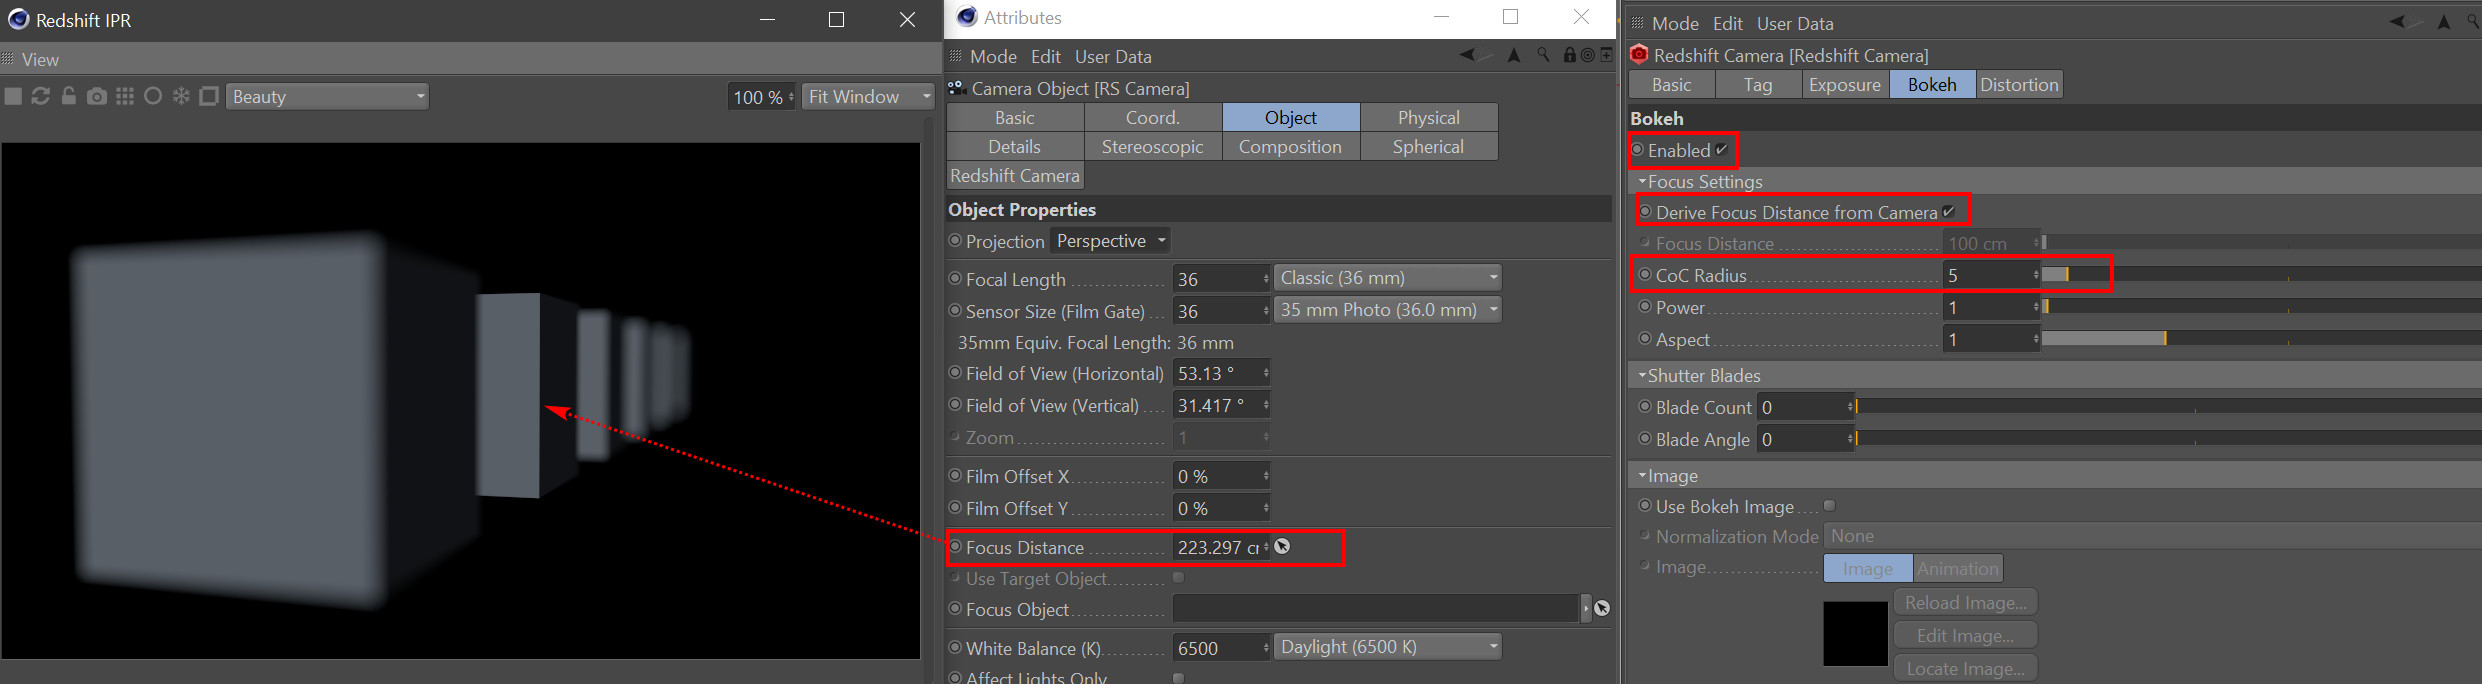This screenshot has height=684, width=2482.
Task: Open the View menu in Redshift IPR
Action: click(x=40, y=59)
